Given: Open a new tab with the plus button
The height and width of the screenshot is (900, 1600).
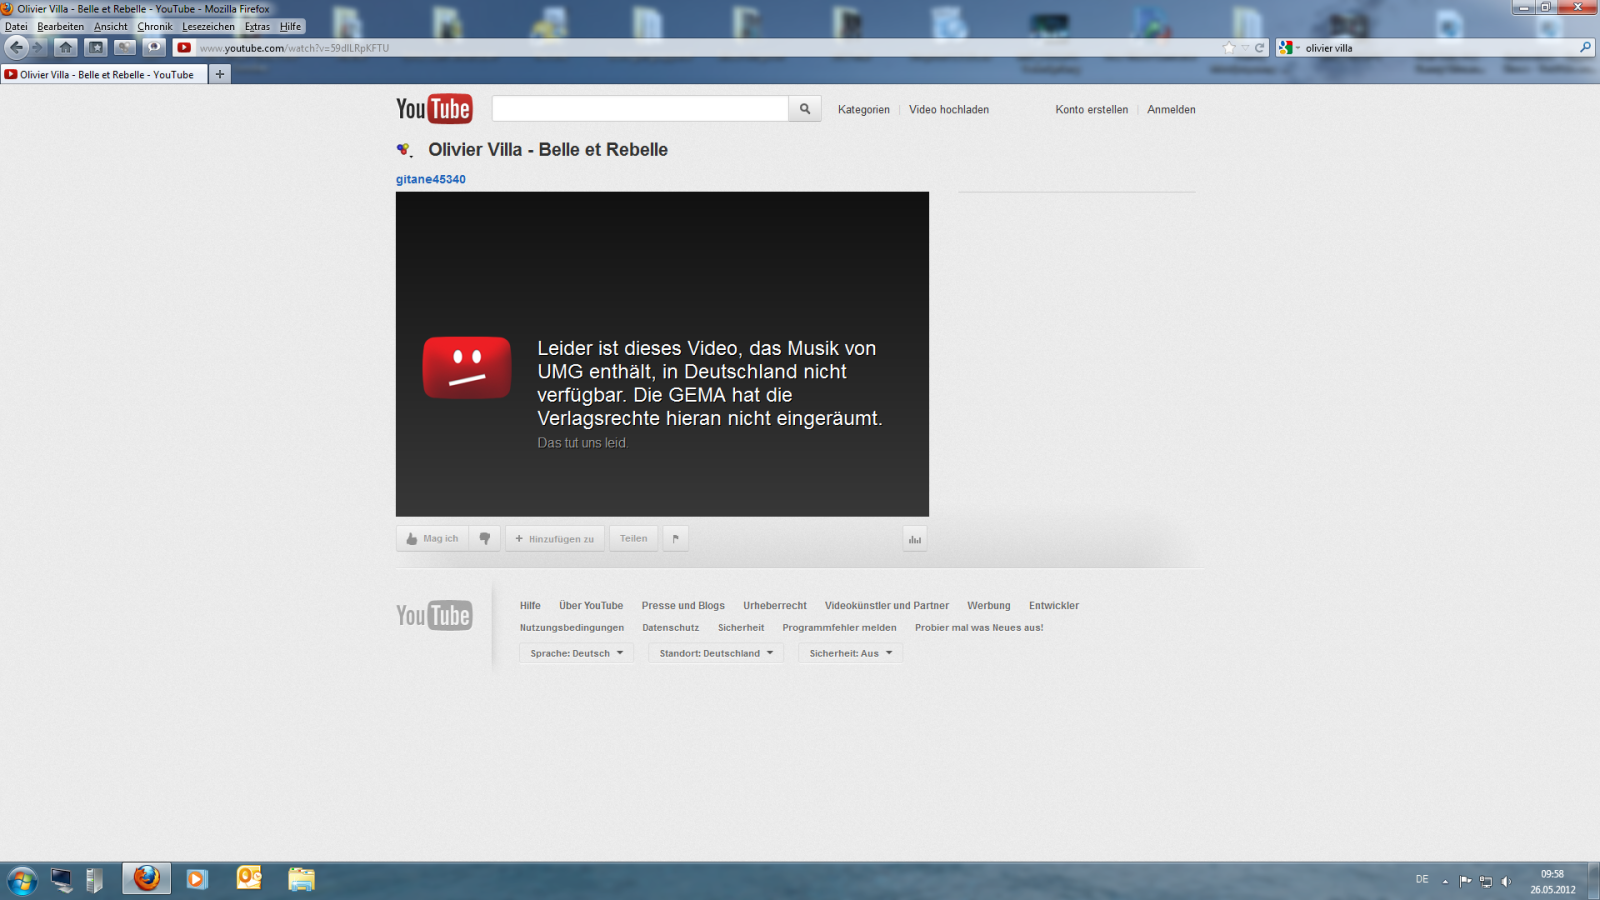Looking at the screenshot, I should (220, 74).
